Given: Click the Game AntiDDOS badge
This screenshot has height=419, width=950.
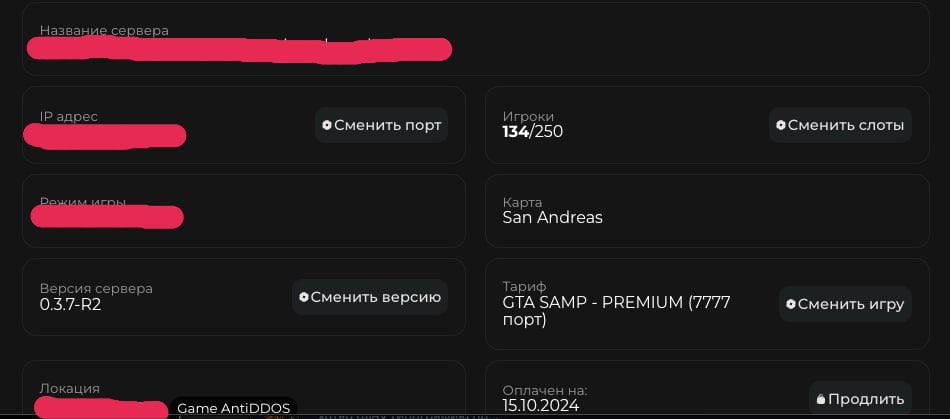Looking at the screenshot, I should 233,408.
